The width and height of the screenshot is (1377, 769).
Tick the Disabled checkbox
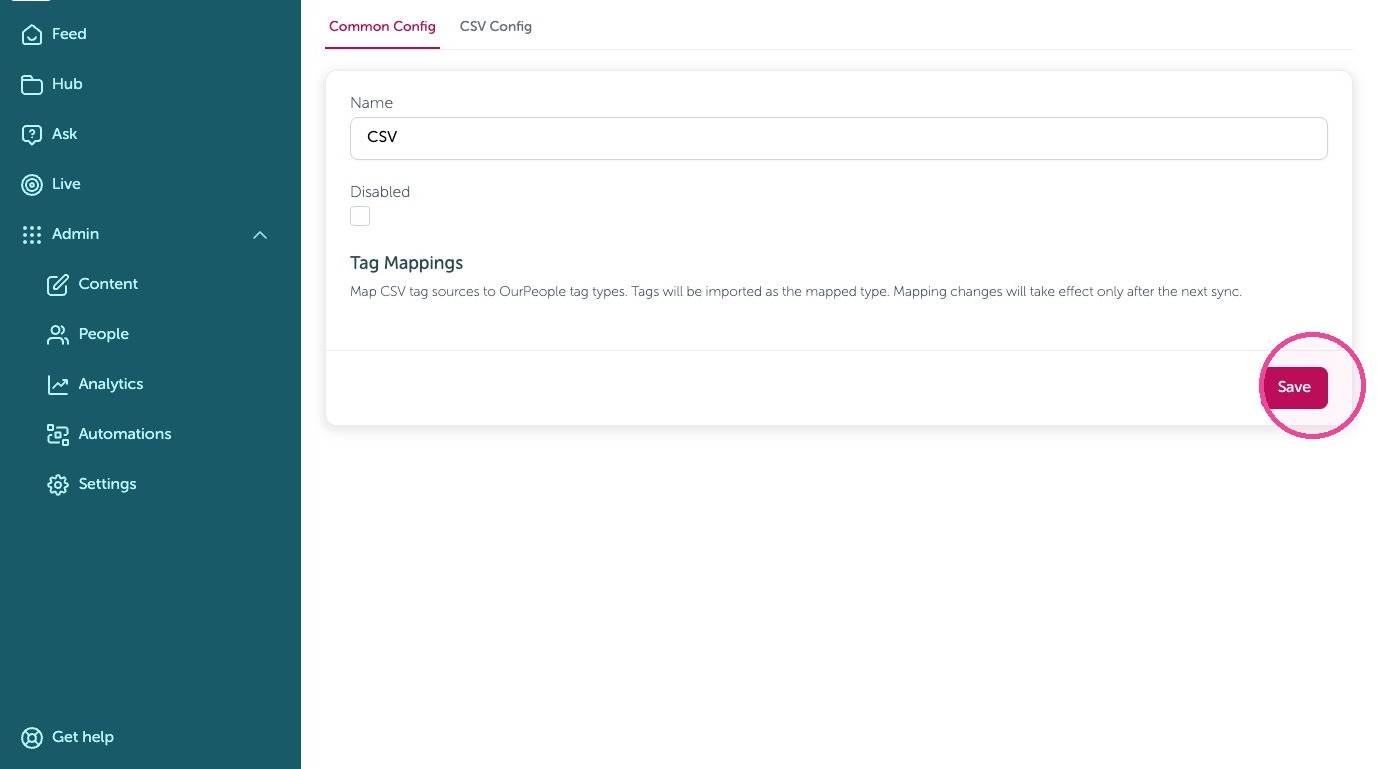tap(360, 216)
